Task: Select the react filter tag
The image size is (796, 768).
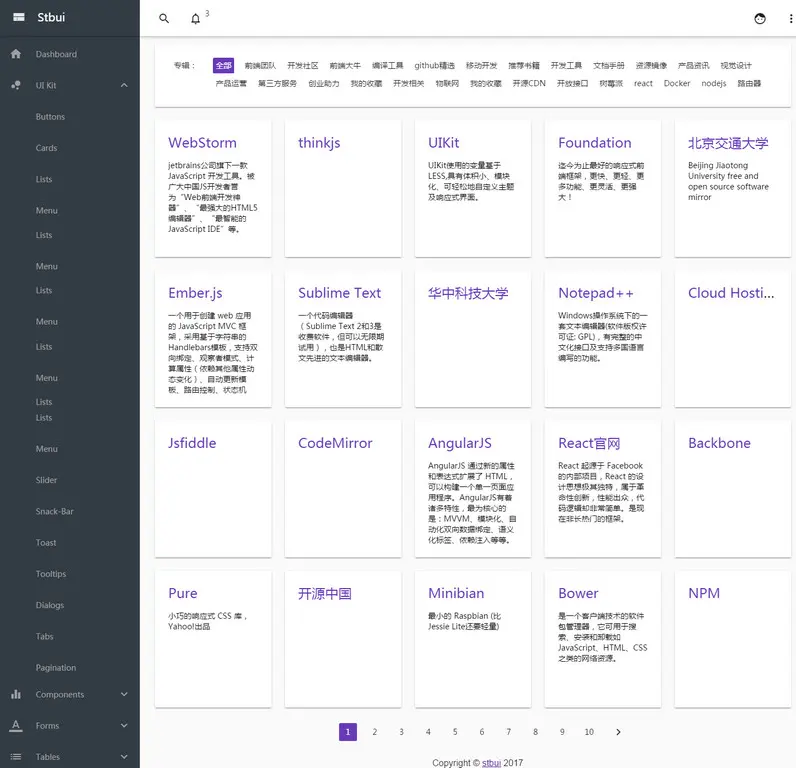Action: coord(643,83)
